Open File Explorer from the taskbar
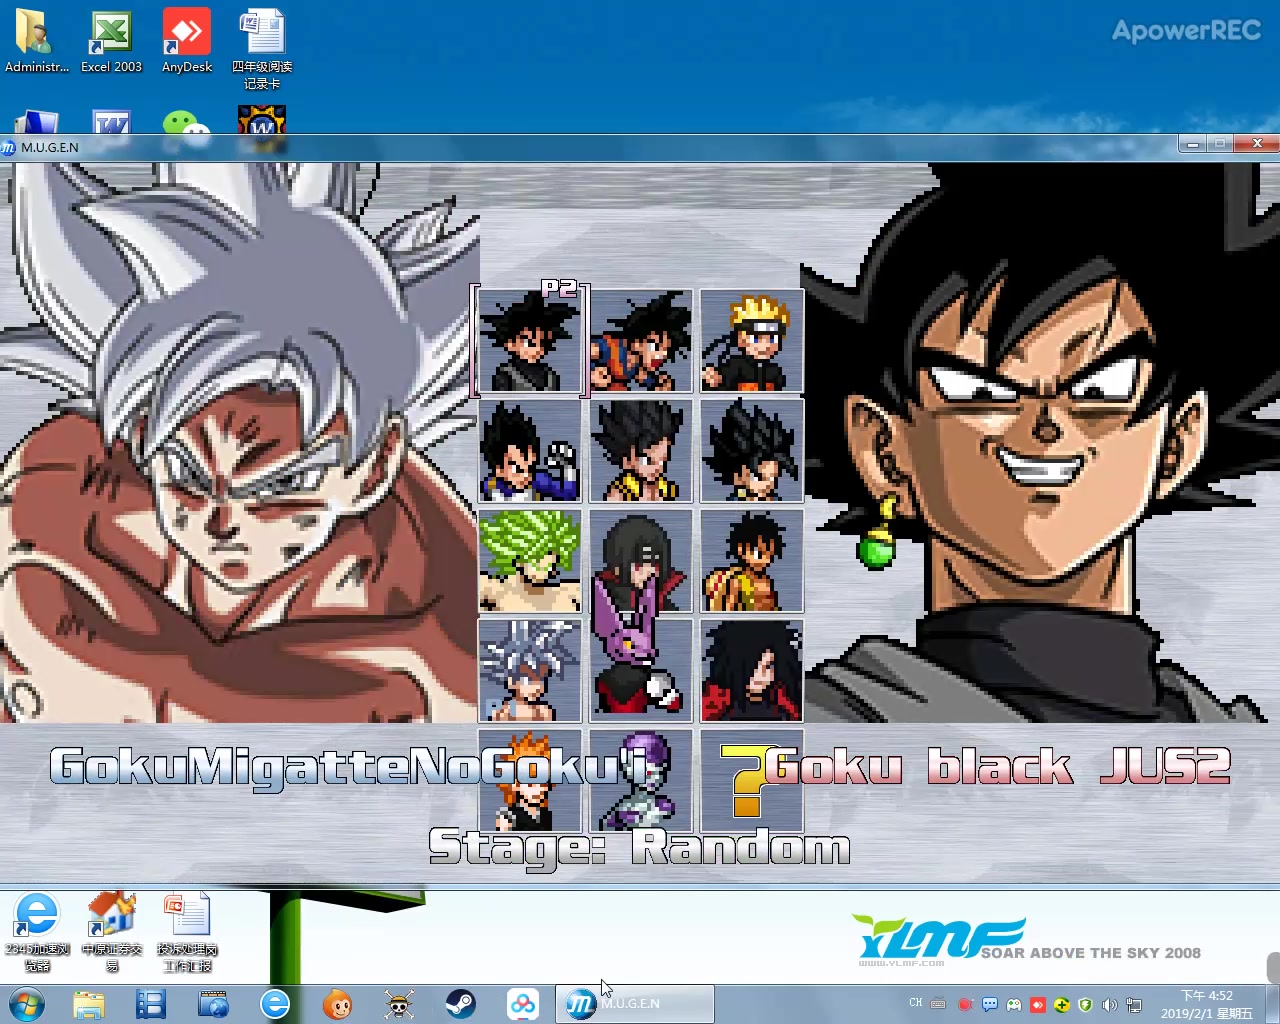Image resolution: width=1280 pixels, height=1024 pixels. [89, 1004]
